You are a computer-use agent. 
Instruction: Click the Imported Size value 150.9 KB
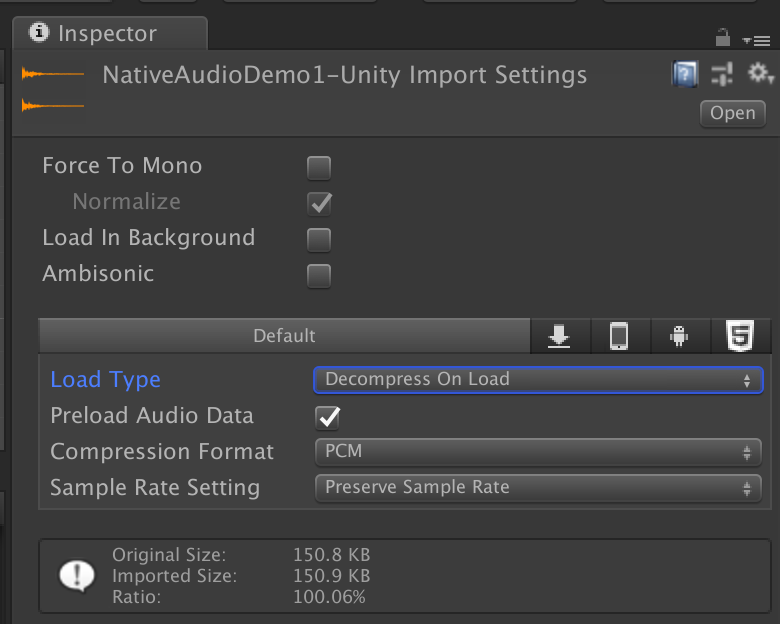coord(332,576)
